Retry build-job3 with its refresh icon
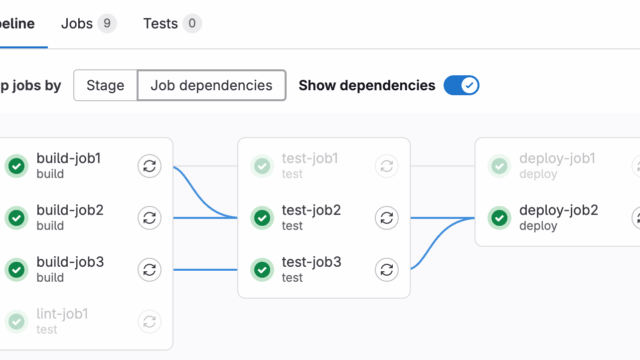This screenshot has height=360, width=640. 149,270
